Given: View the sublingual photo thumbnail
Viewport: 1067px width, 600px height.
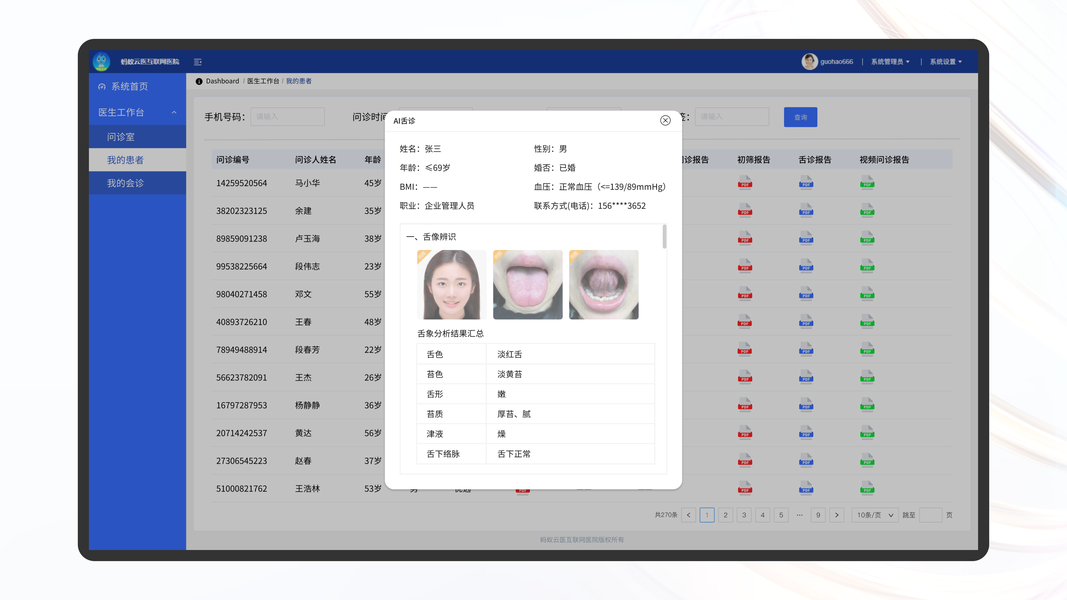Looking at the screenshot, I should coord(604,284).
